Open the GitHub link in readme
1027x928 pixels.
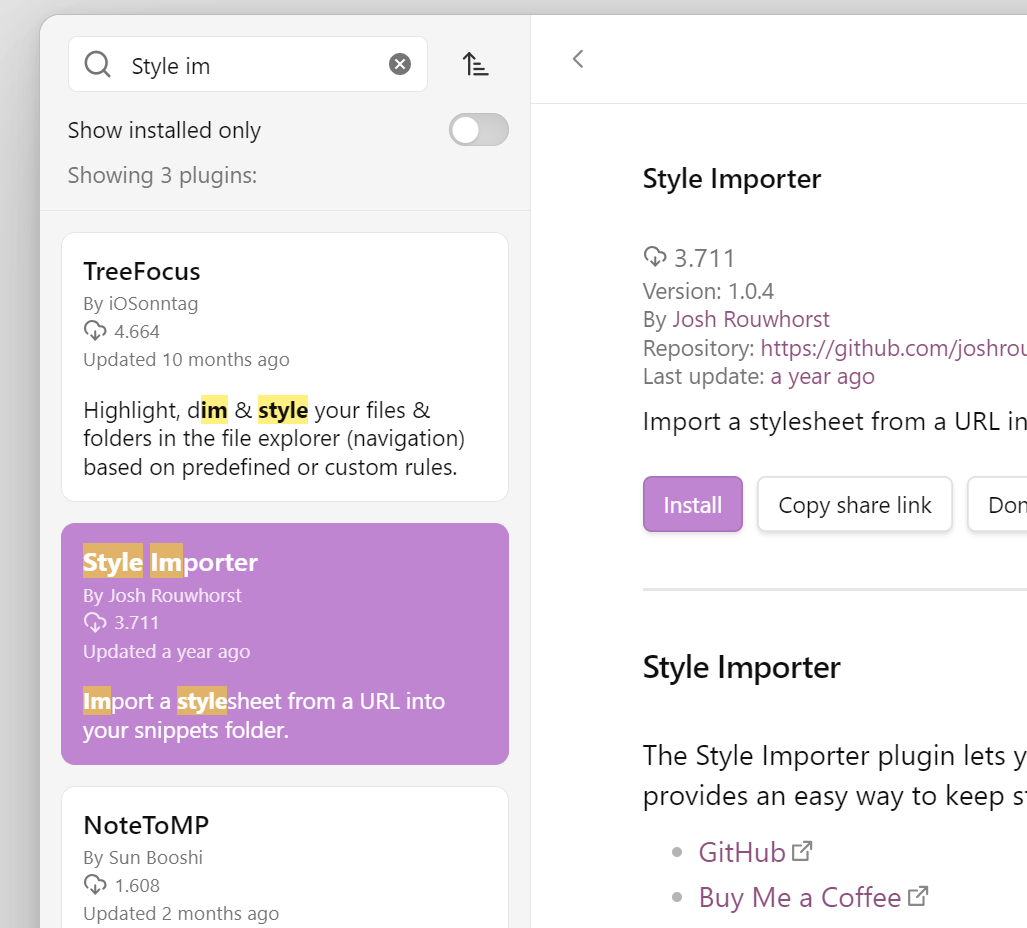point(742,853)
